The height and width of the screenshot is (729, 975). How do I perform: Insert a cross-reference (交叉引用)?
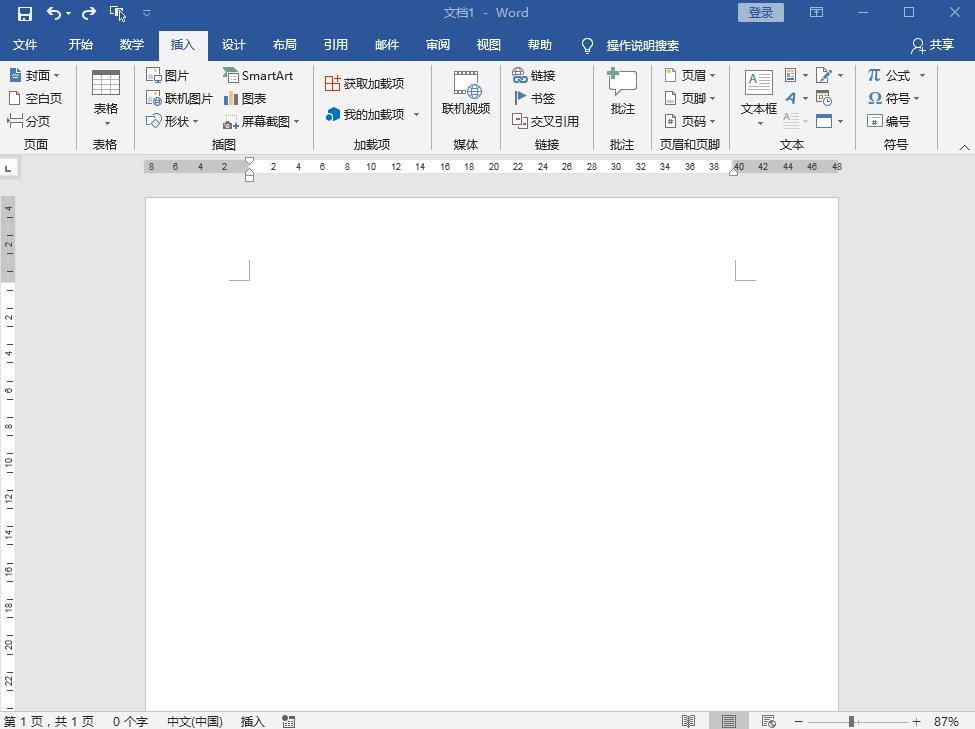tap(546, 120)
